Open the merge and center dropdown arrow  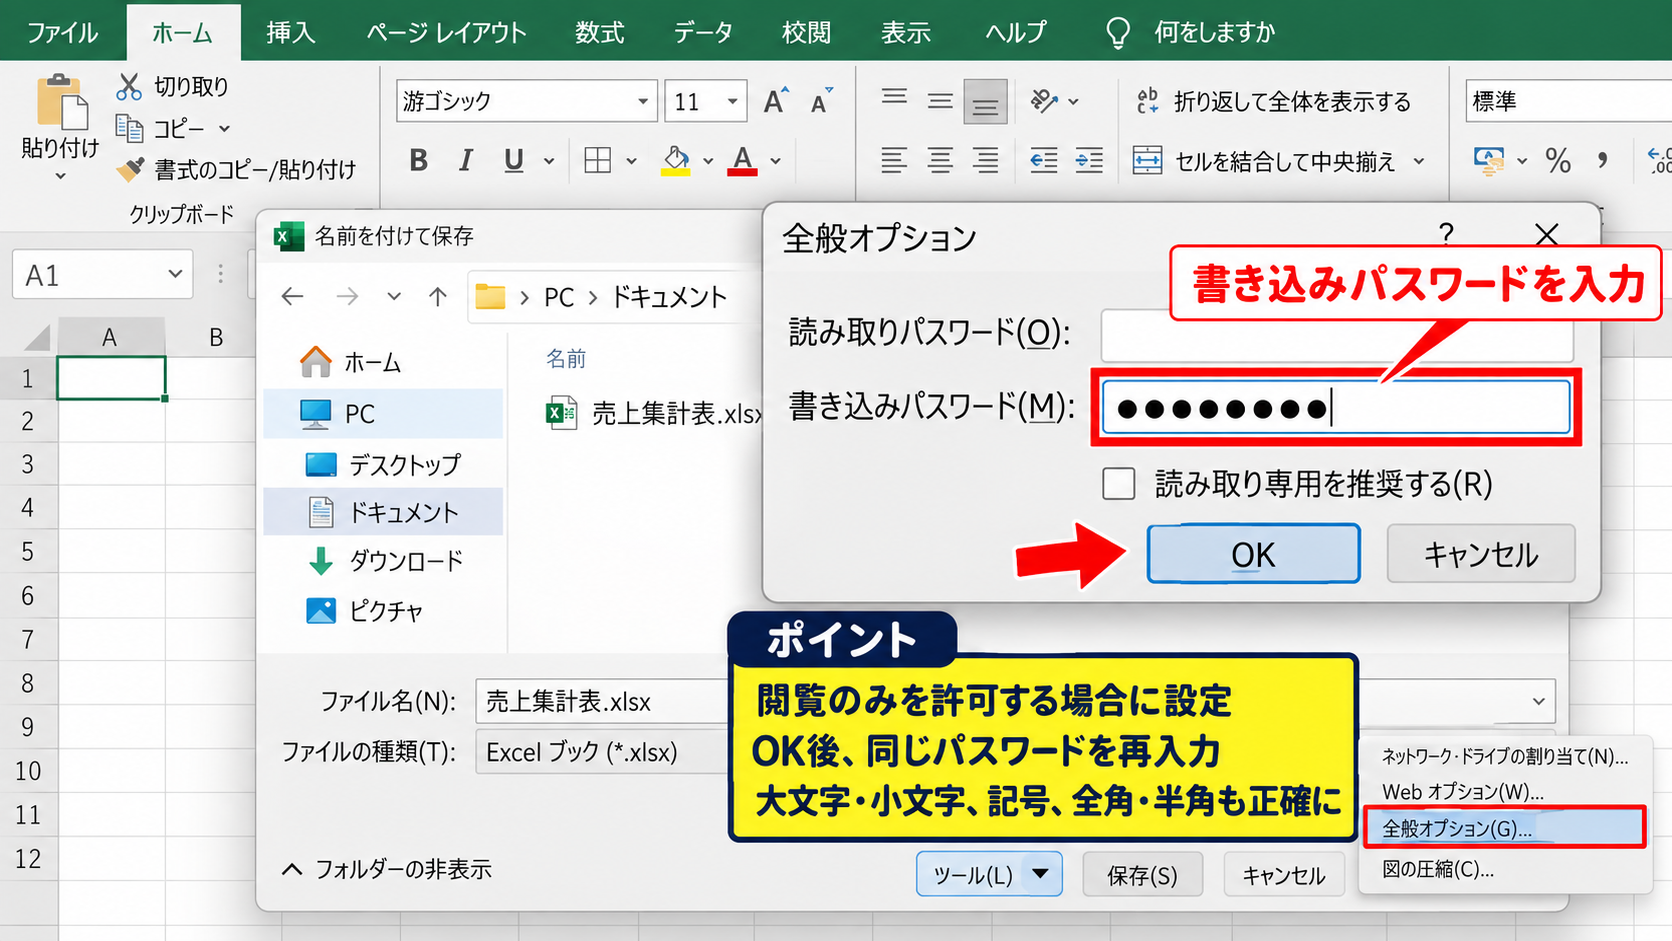coord(1419,160)
